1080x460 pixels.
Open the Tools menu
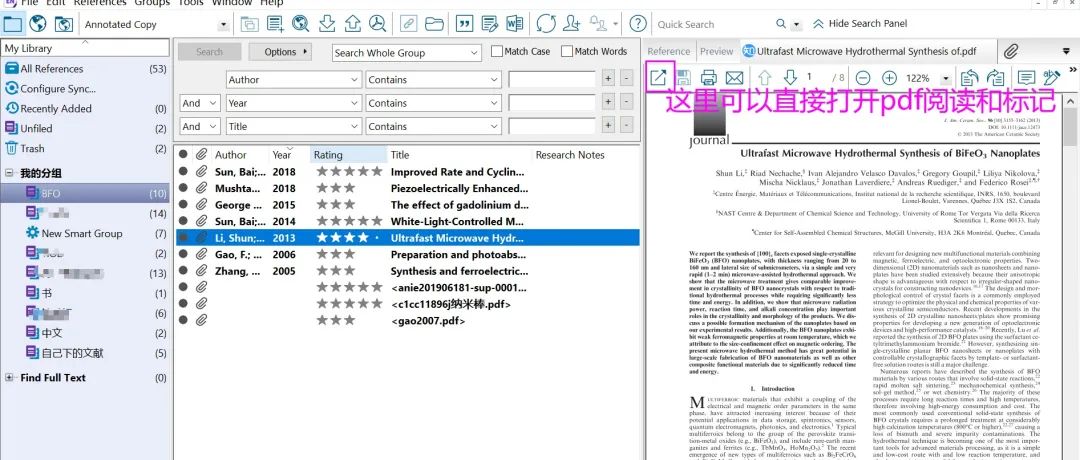pyautogui.click(x=191, y=3)
